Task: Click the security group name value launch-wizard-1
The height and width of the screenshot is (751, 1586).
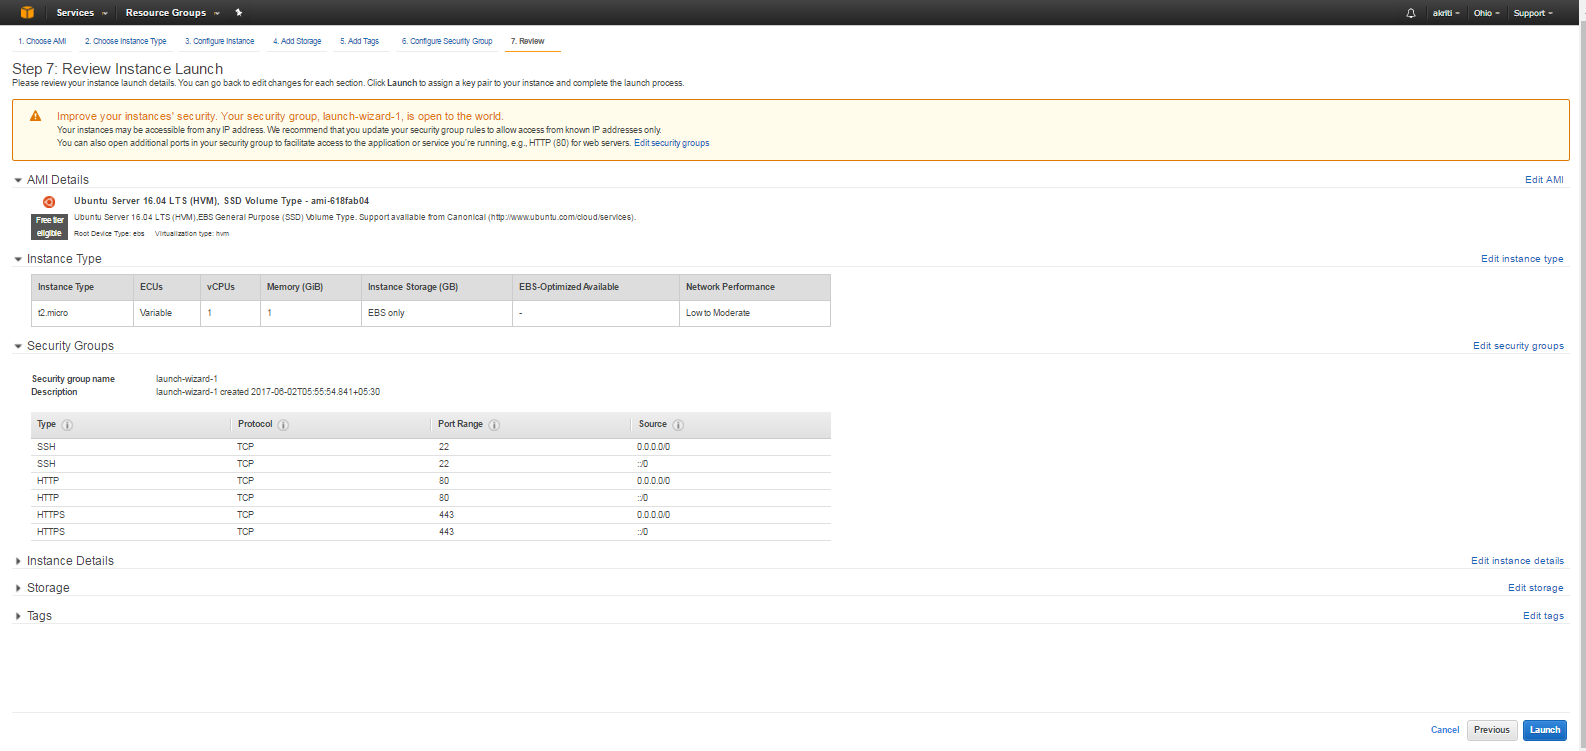Action: pyautogui.click(x=187, y=379)
